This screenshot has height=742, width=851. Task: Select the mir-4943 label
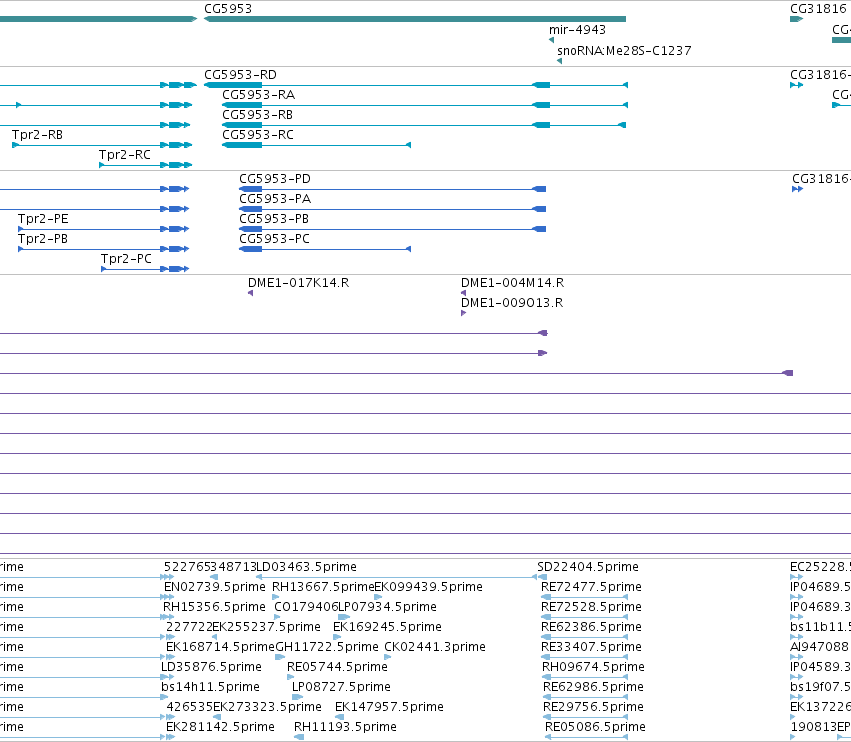(x=577, y=30)
